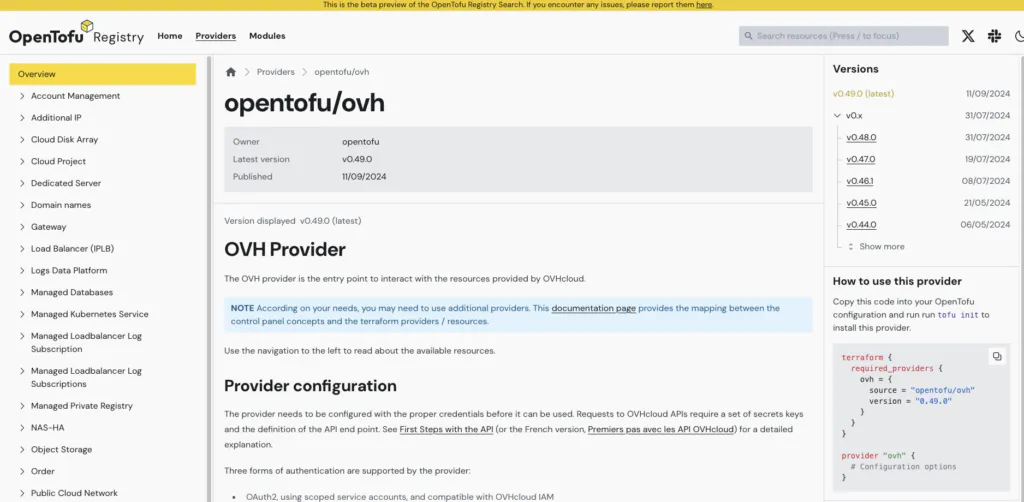The height and width of the screenshot is (502, 1024).
Task: Open the X (Twitter) social icon
Action: point(968,37)
